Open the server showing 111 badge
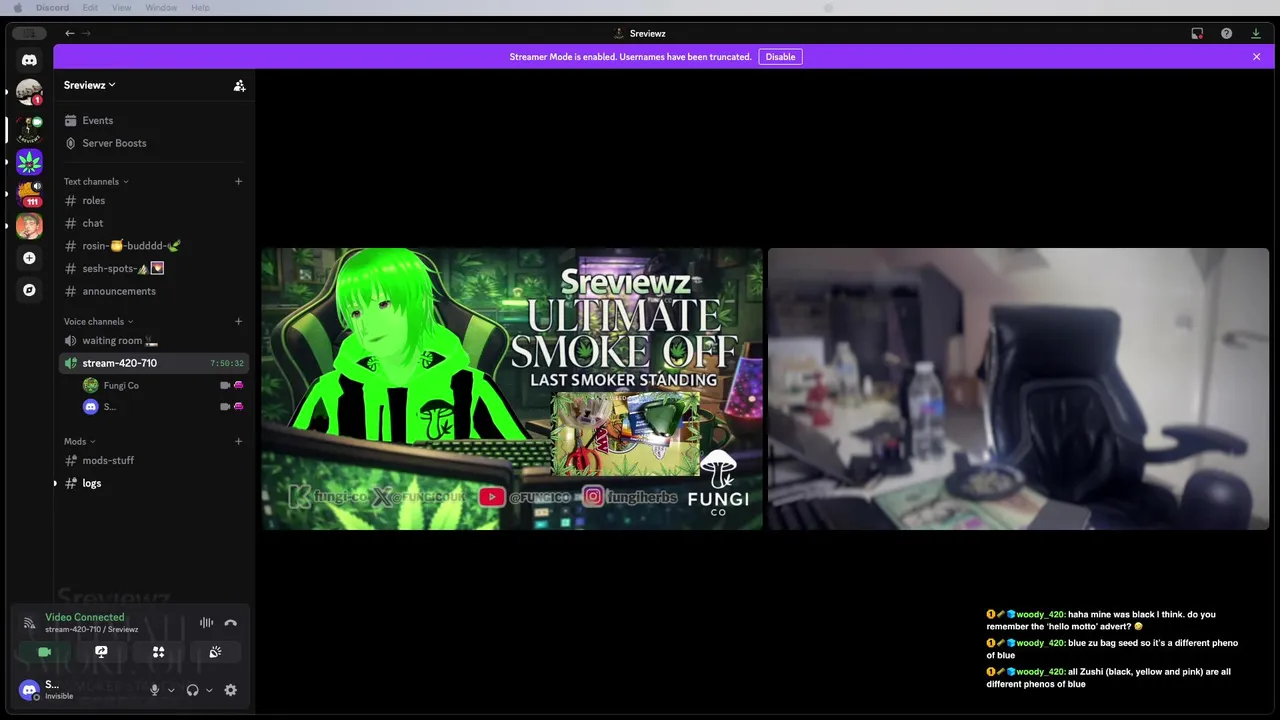 click(29, 193)
